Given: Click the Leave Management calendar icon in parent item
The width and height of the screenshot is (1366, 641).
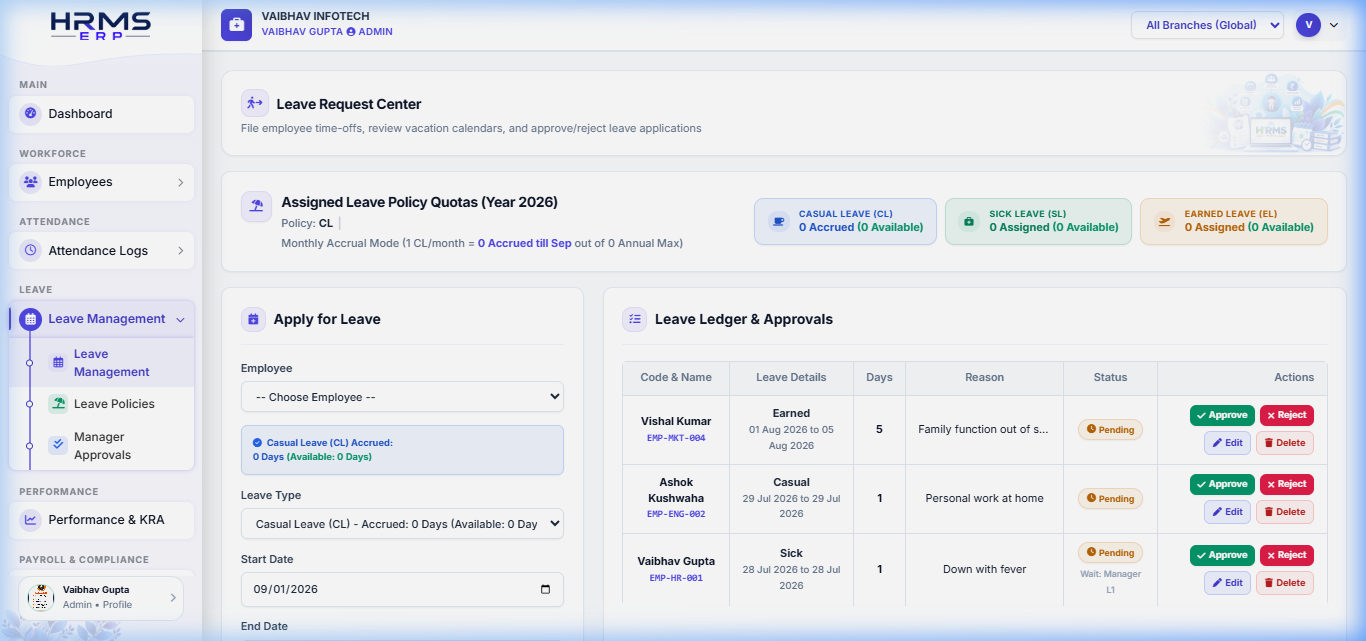Looking at the screenshot, I should (x=30, y=319).
